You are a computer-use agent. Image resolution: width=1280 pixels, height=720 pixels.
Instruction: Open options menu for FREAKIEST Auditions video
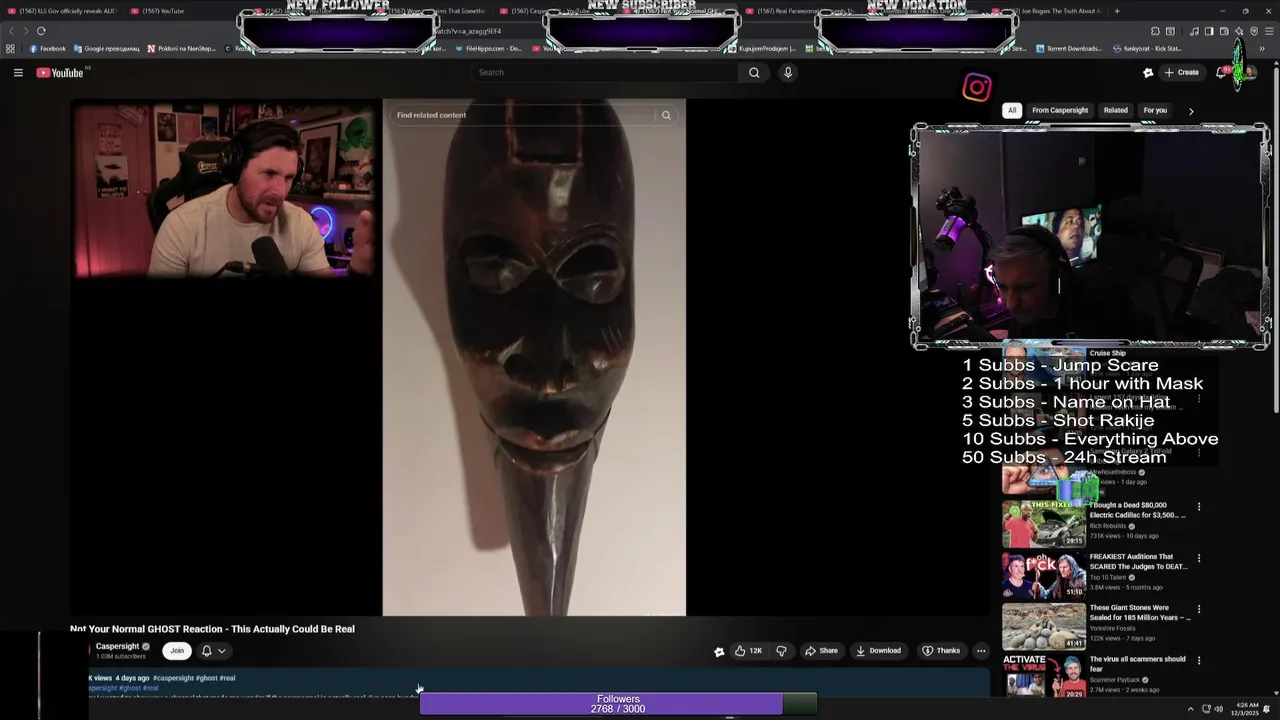click(x=1199, y=558)
